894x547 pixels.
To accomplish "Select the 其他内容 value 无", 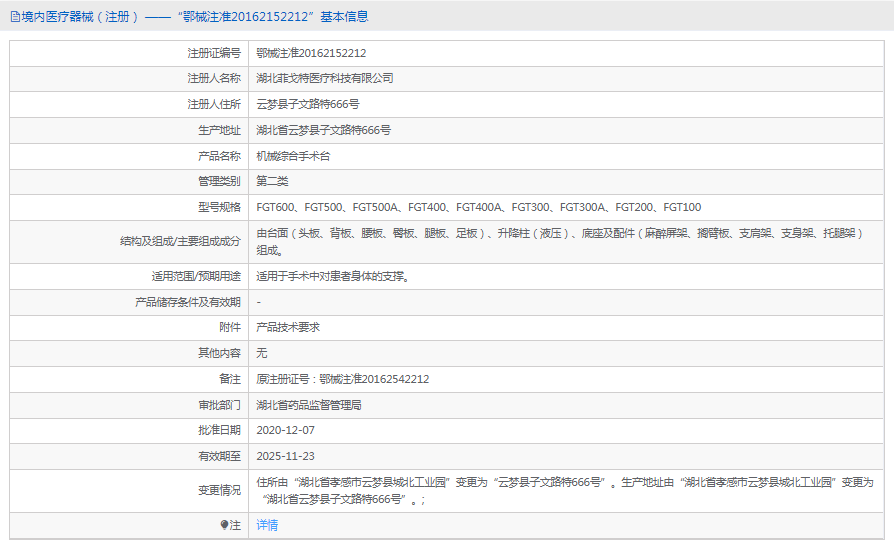I will 262,353.
